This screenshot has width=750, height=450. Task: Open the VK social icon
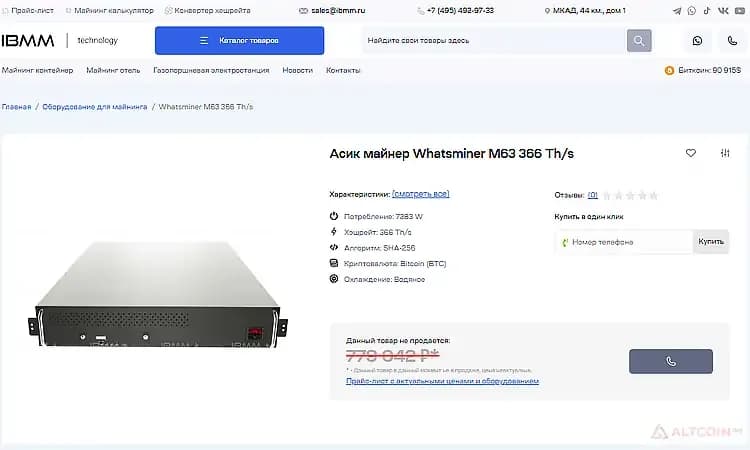coord(723,11)
